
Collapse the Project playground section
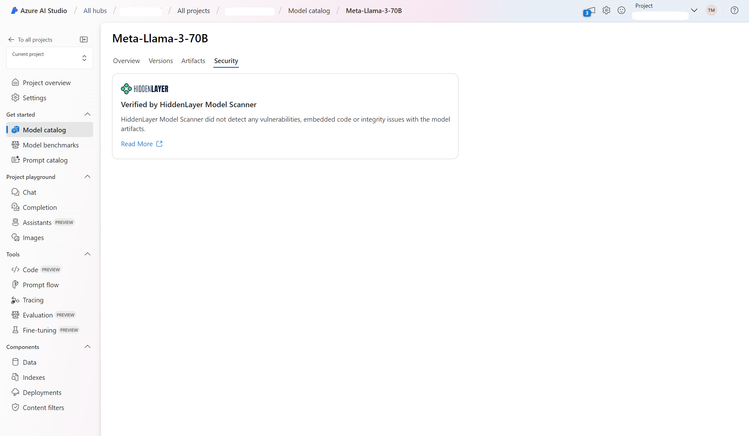tap(87, 177)
